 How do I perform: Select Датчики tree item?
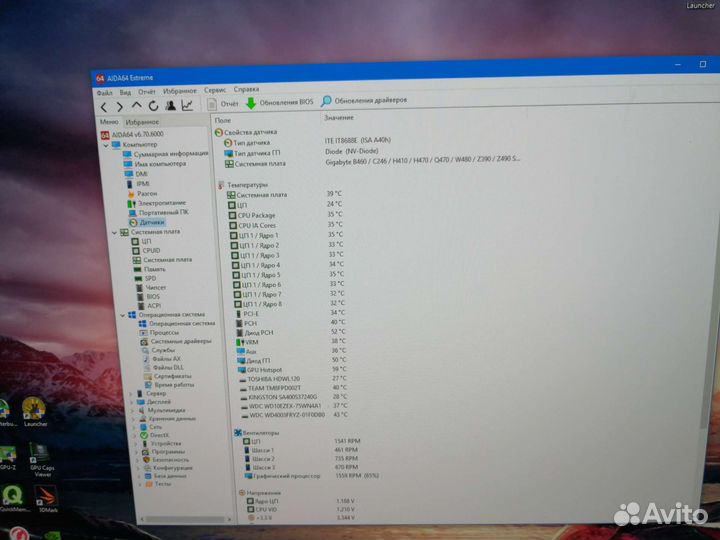(147, 222)
